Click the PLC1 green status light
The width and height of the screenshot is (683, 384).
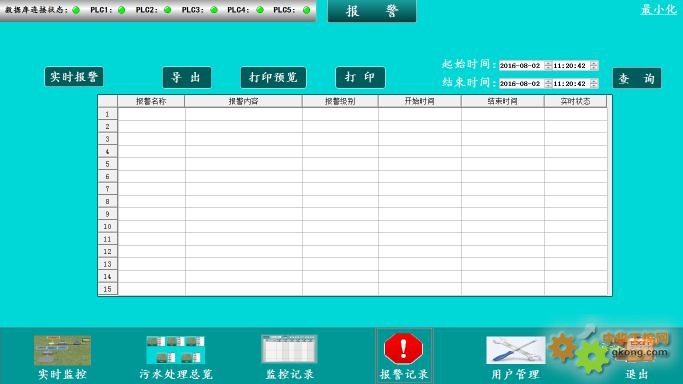pos(122,10)
